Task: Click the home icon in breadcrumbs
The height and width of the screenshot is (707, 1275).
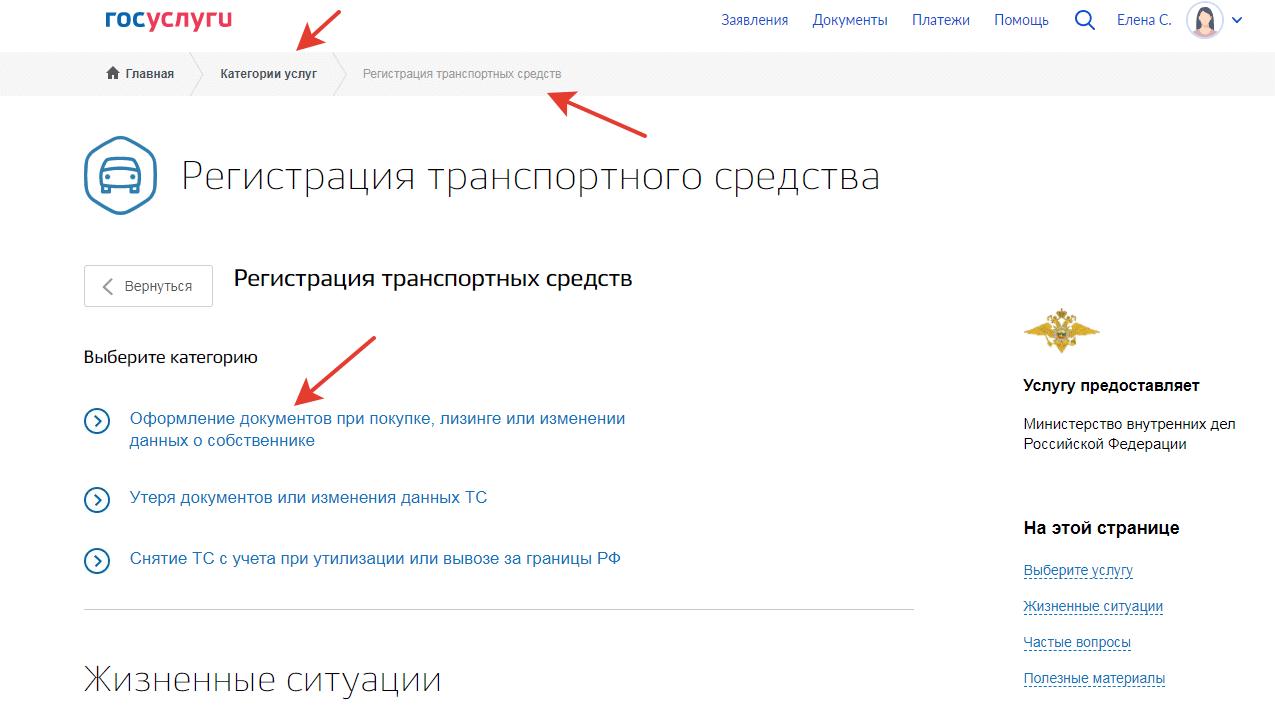Action: [x=113, y=73]
